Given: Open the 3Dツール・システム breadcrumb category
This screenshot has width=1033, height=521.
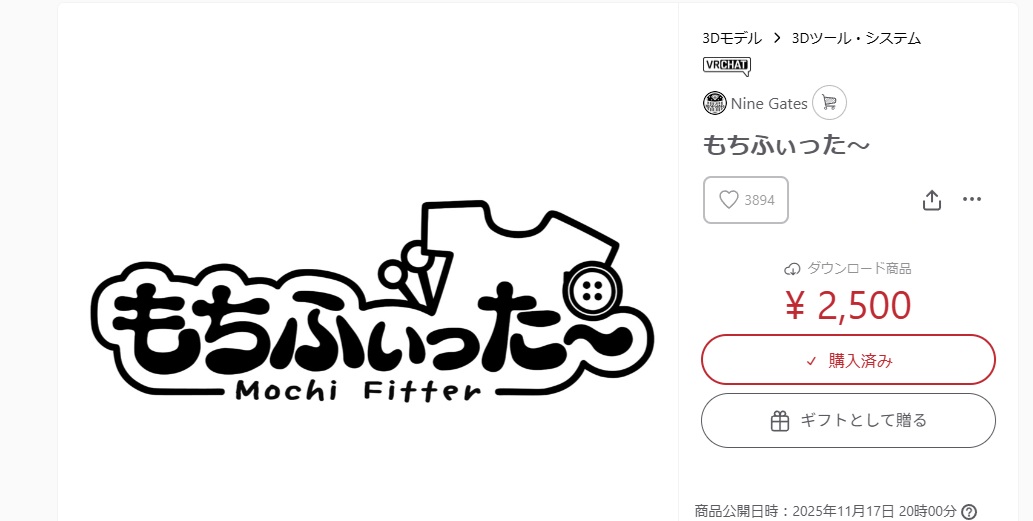Looking at the screenshot, I should pos(856,38).
